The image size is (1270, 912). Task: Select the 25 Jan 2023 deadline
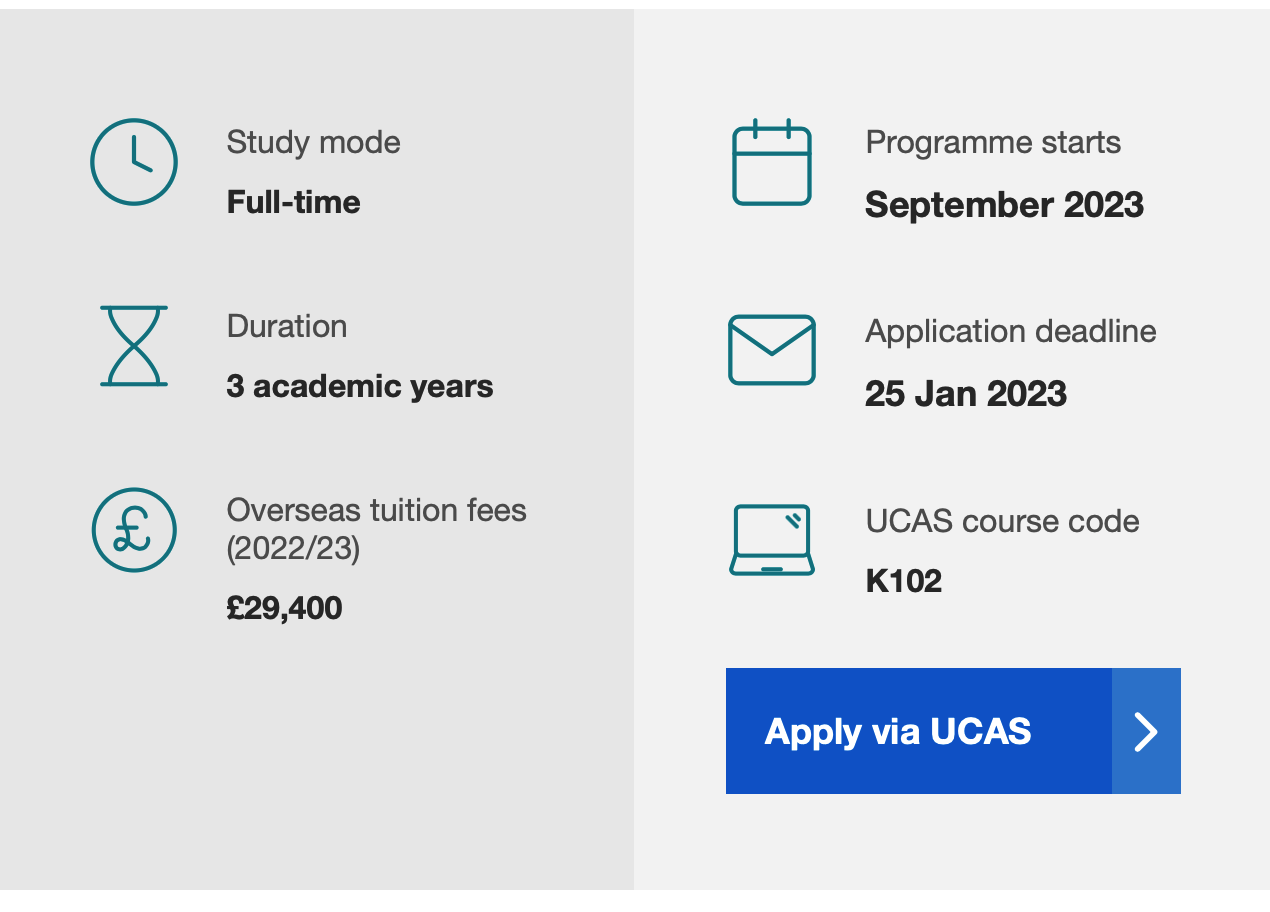pos(966,393)
